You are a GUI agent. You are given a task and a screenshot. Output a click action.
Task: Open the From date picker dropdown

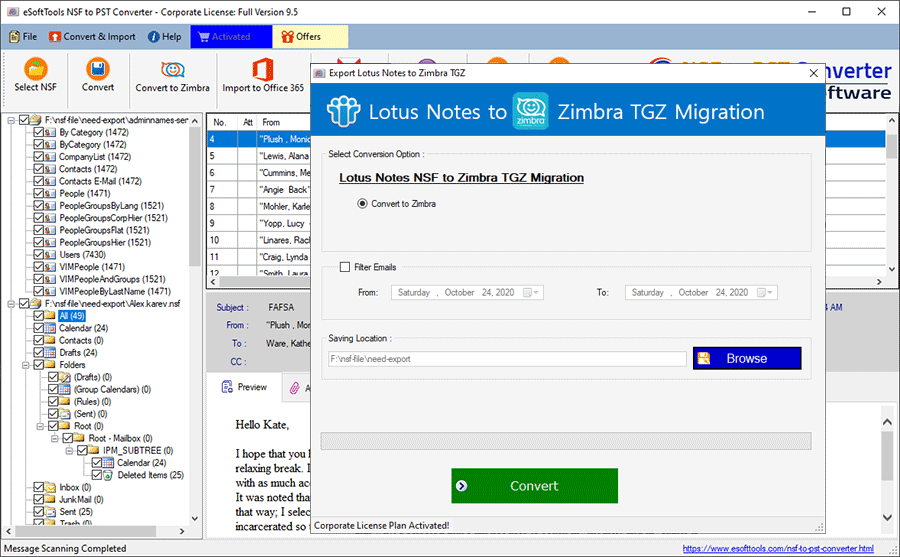[531, 292]
